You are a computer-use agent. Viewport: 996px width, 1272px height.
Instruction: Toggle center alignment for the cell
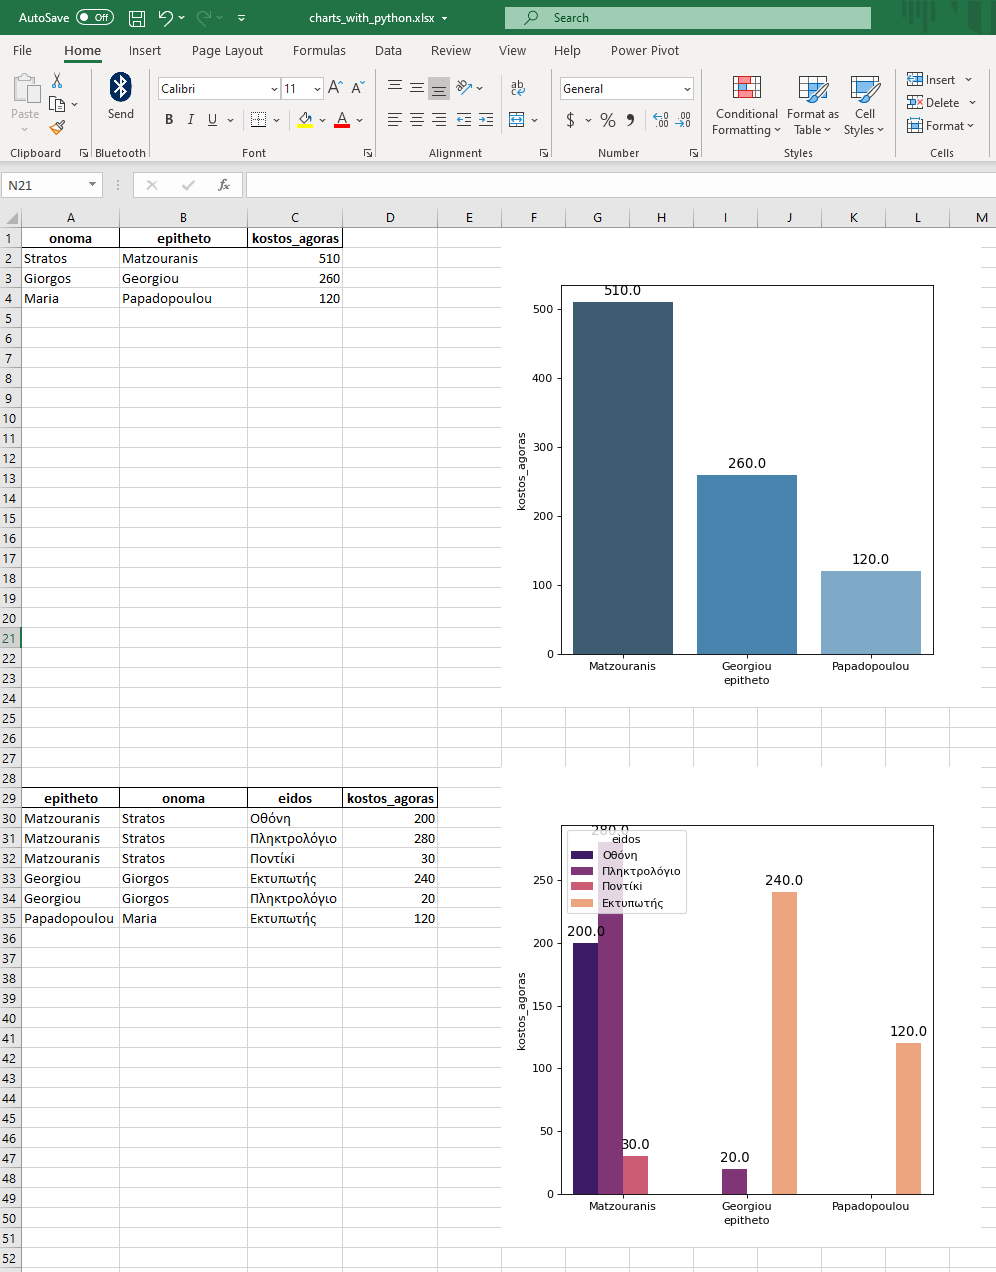coord(416,119)
